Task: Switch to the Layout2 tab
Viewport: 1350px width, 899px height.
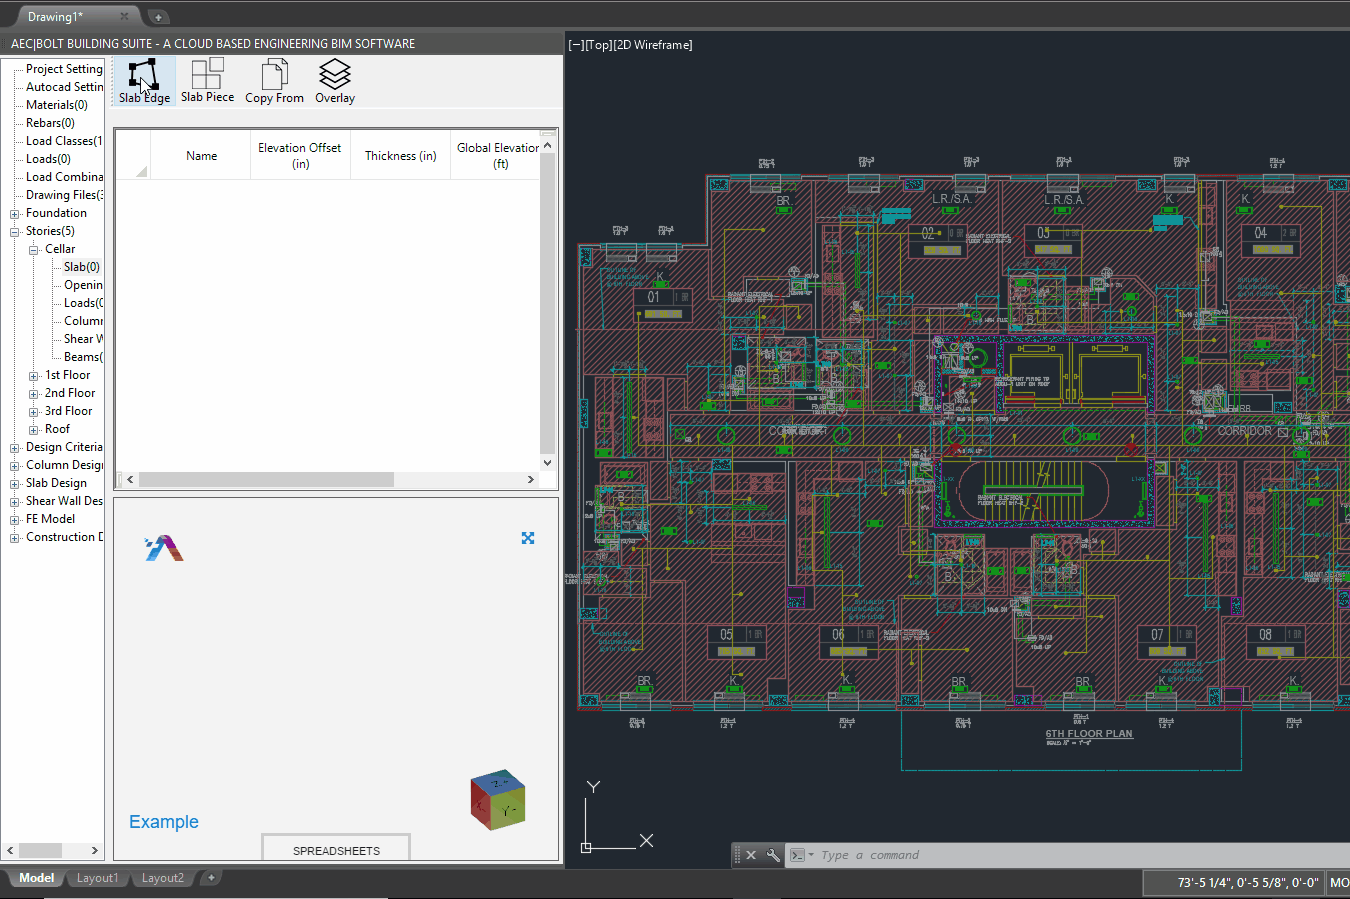Action: pos(162,878)
